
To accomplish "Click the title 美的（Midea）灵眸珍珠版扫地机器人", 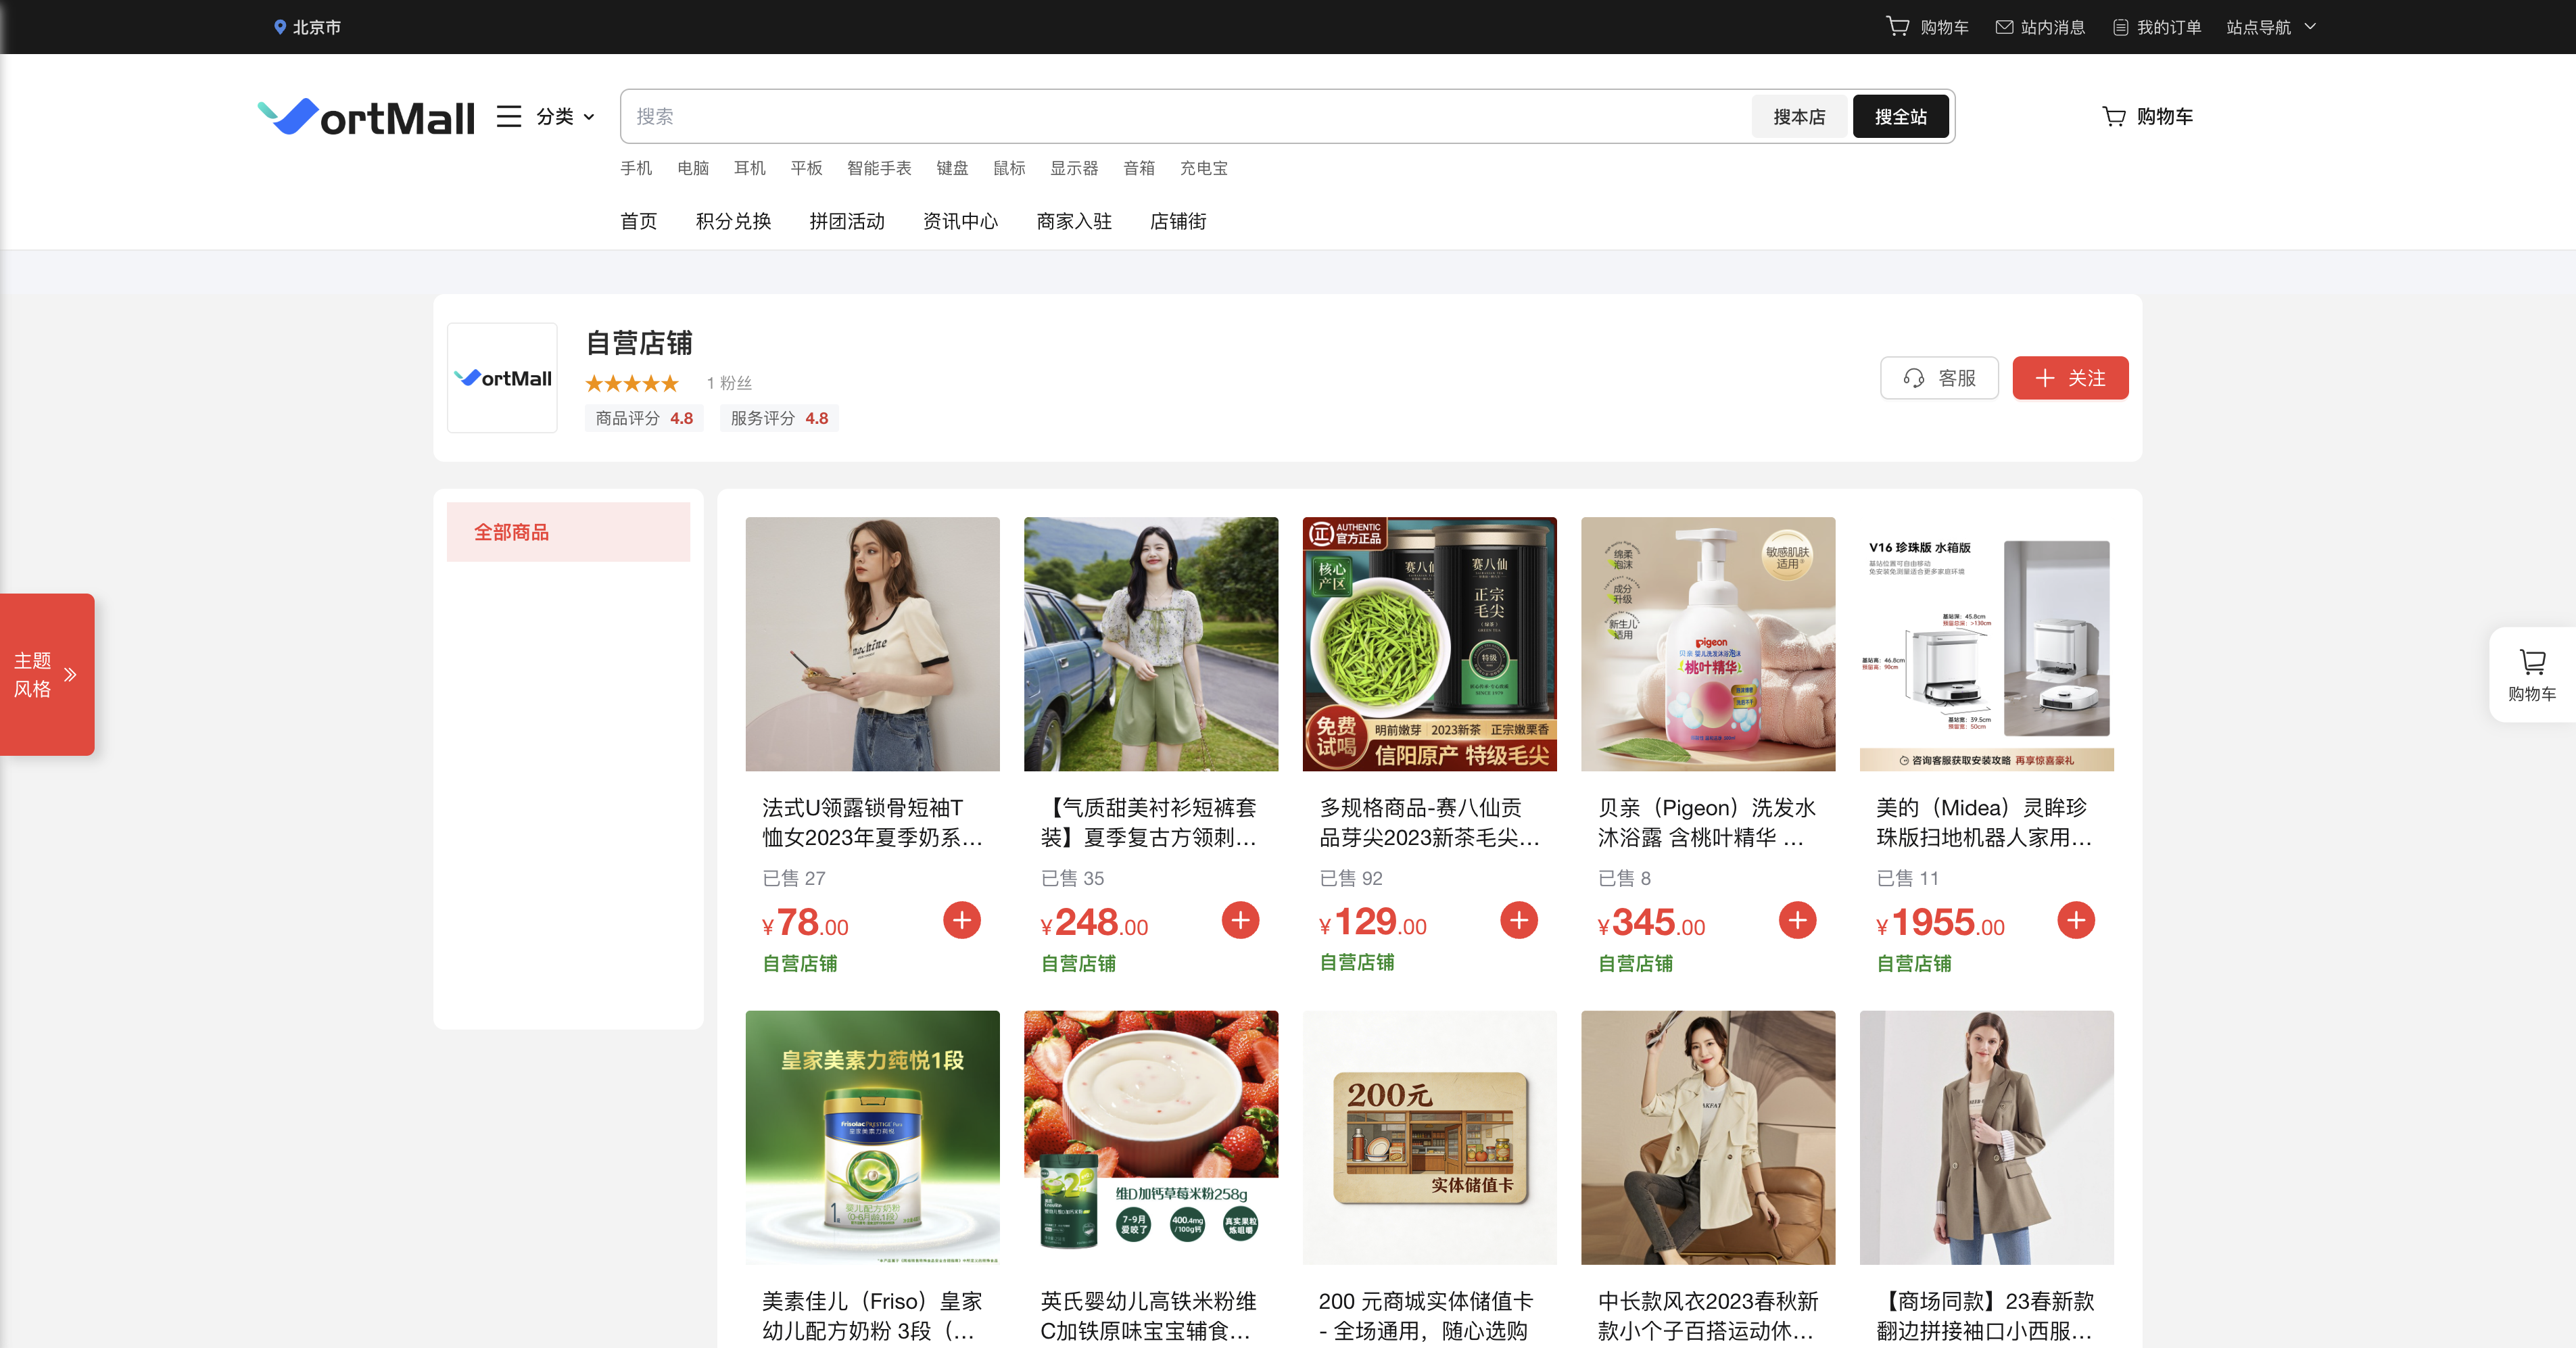I will [x=1984, y=822].
